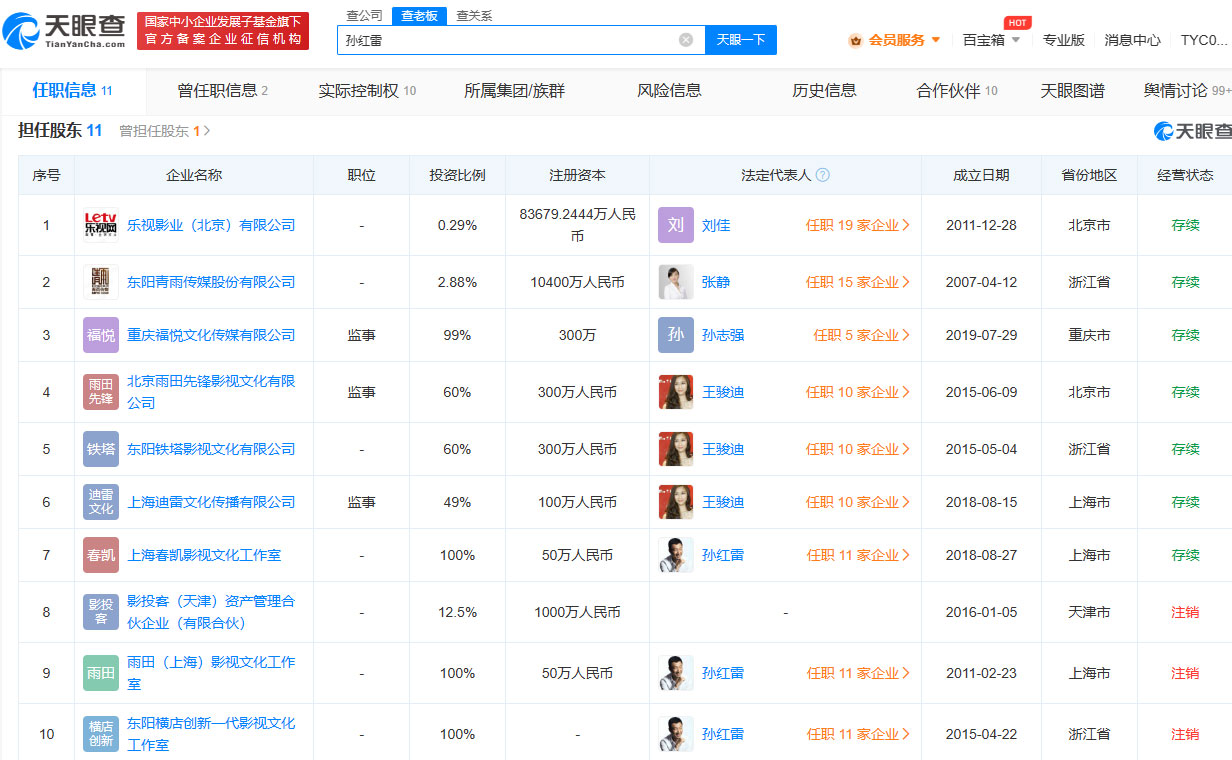Click the search input containing 孙红雷
The image size is (1232, 760).
(505, 40)
